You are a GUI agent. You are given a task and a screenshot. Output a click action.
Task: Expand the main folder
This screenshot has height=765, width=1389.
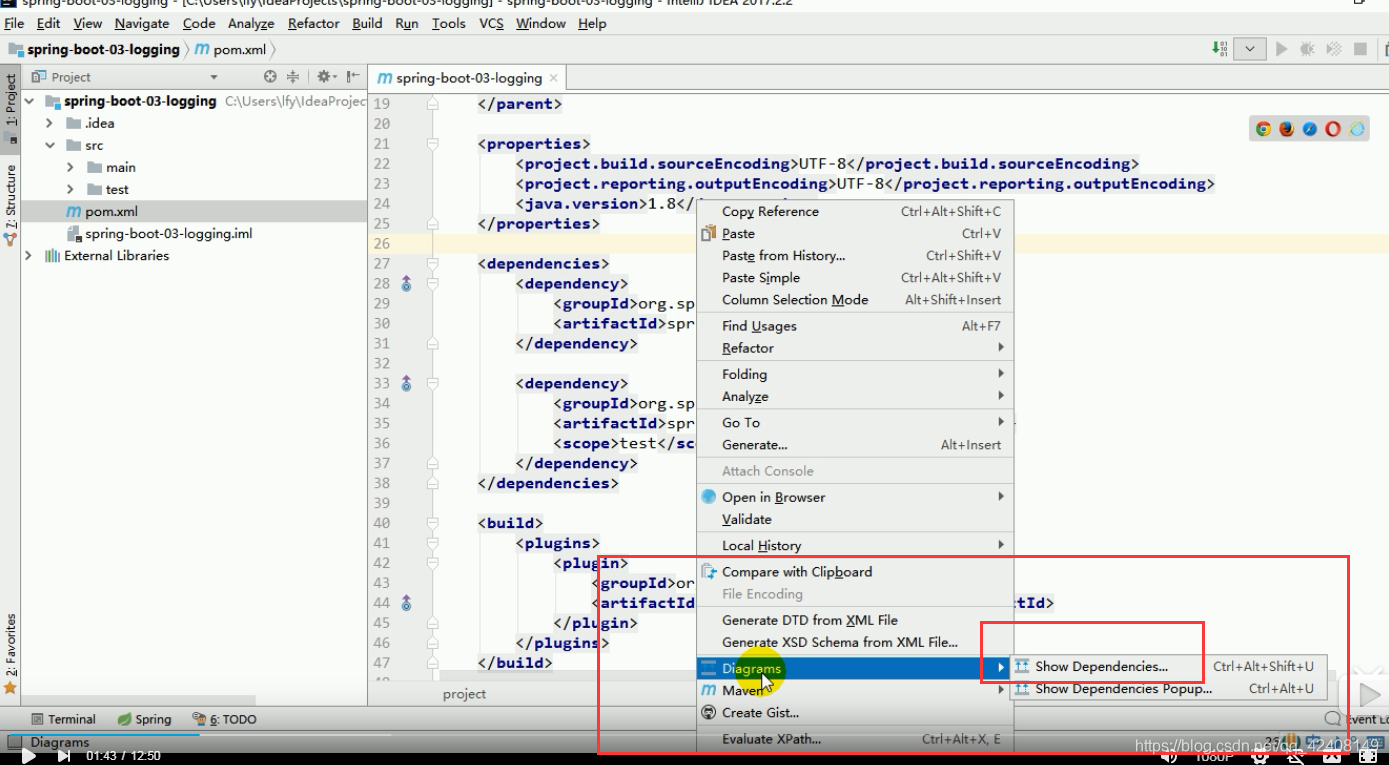coord(70,167)
